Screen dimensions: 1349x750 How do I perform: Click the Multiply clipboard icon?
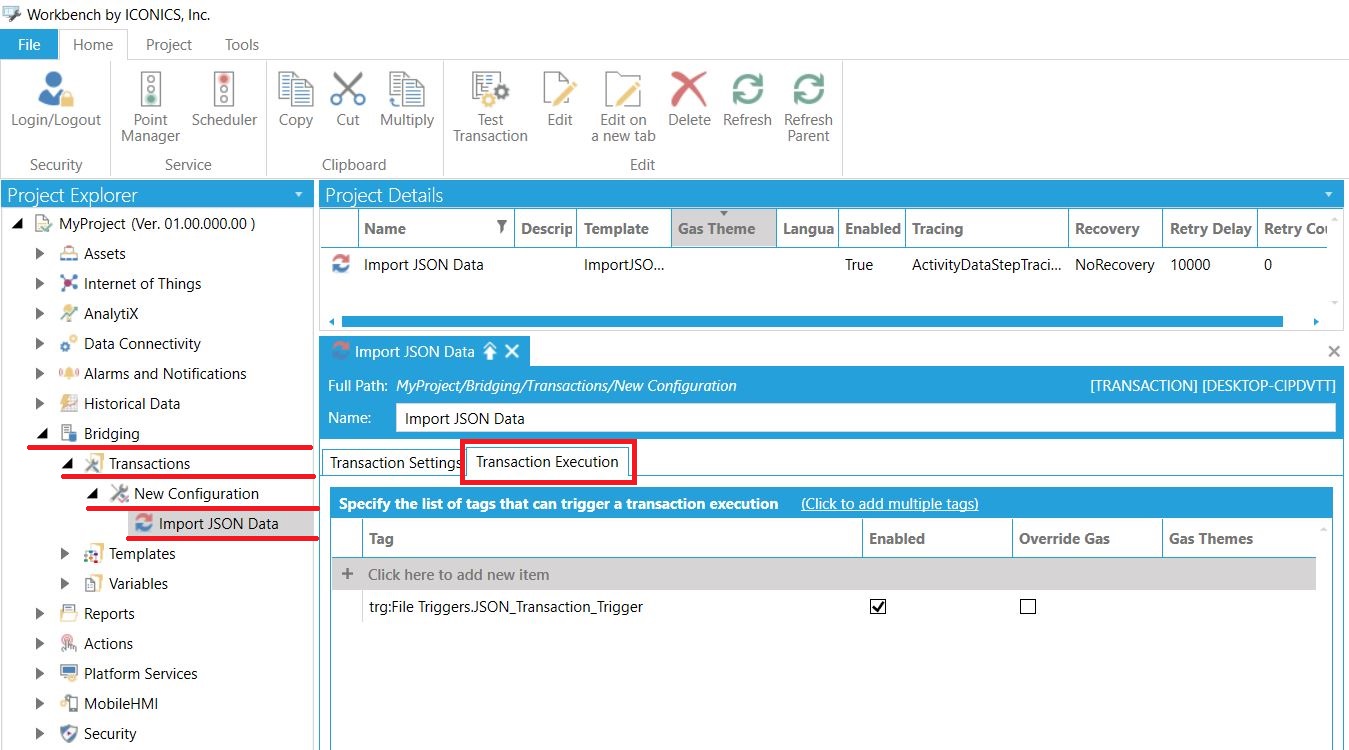click(x=406, y=89)
